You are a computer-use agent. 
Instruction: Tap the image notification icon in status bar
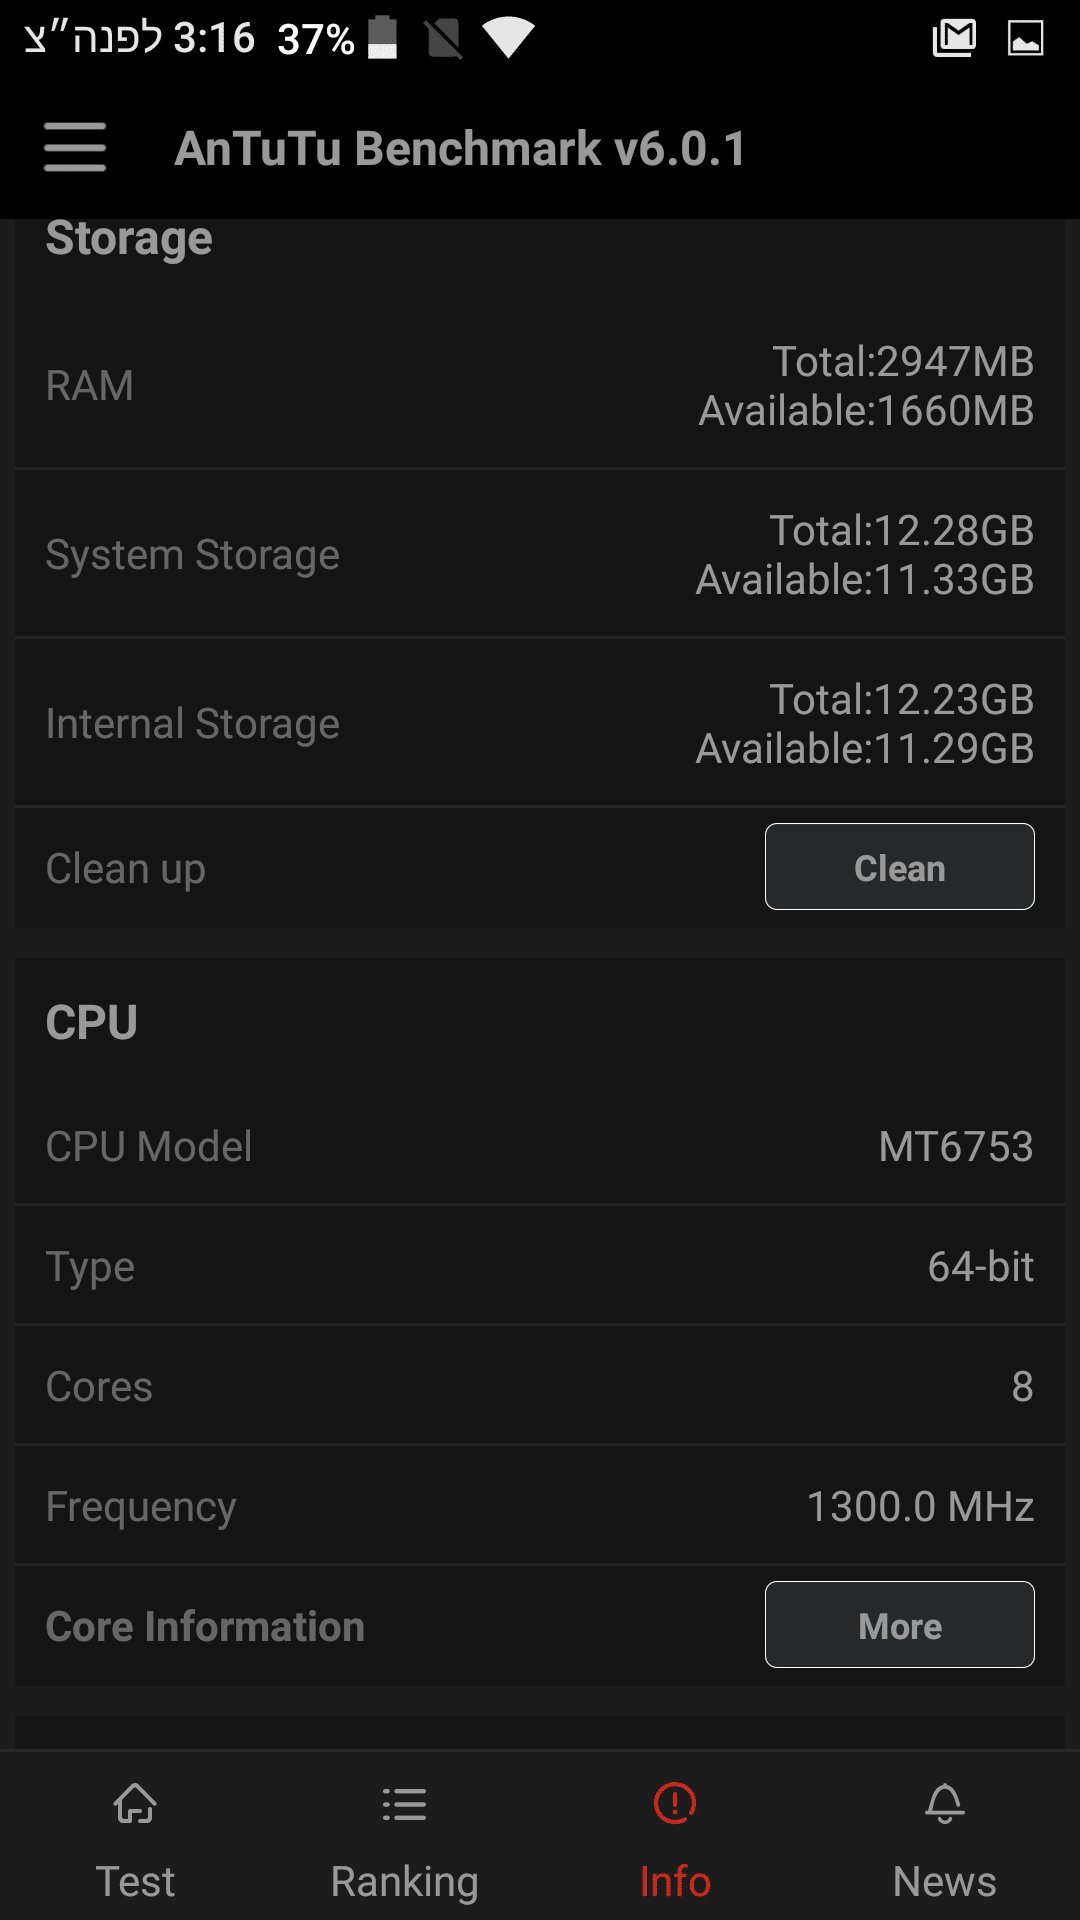pyautogui.click(x=1025, y=39)
